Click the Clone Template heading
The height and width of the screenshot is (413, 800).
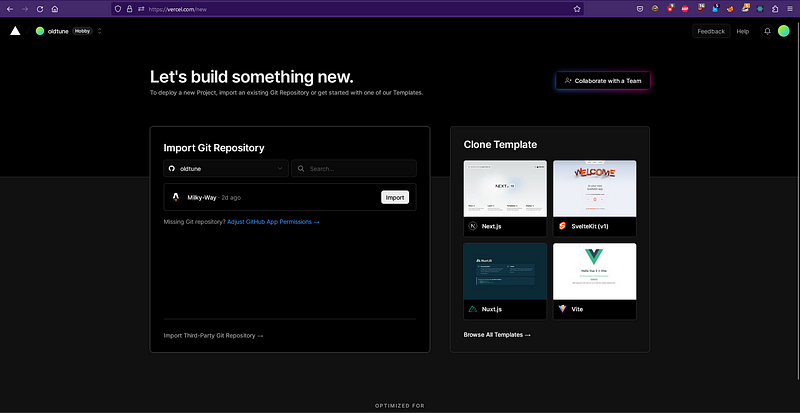click(x=500, y=144)
